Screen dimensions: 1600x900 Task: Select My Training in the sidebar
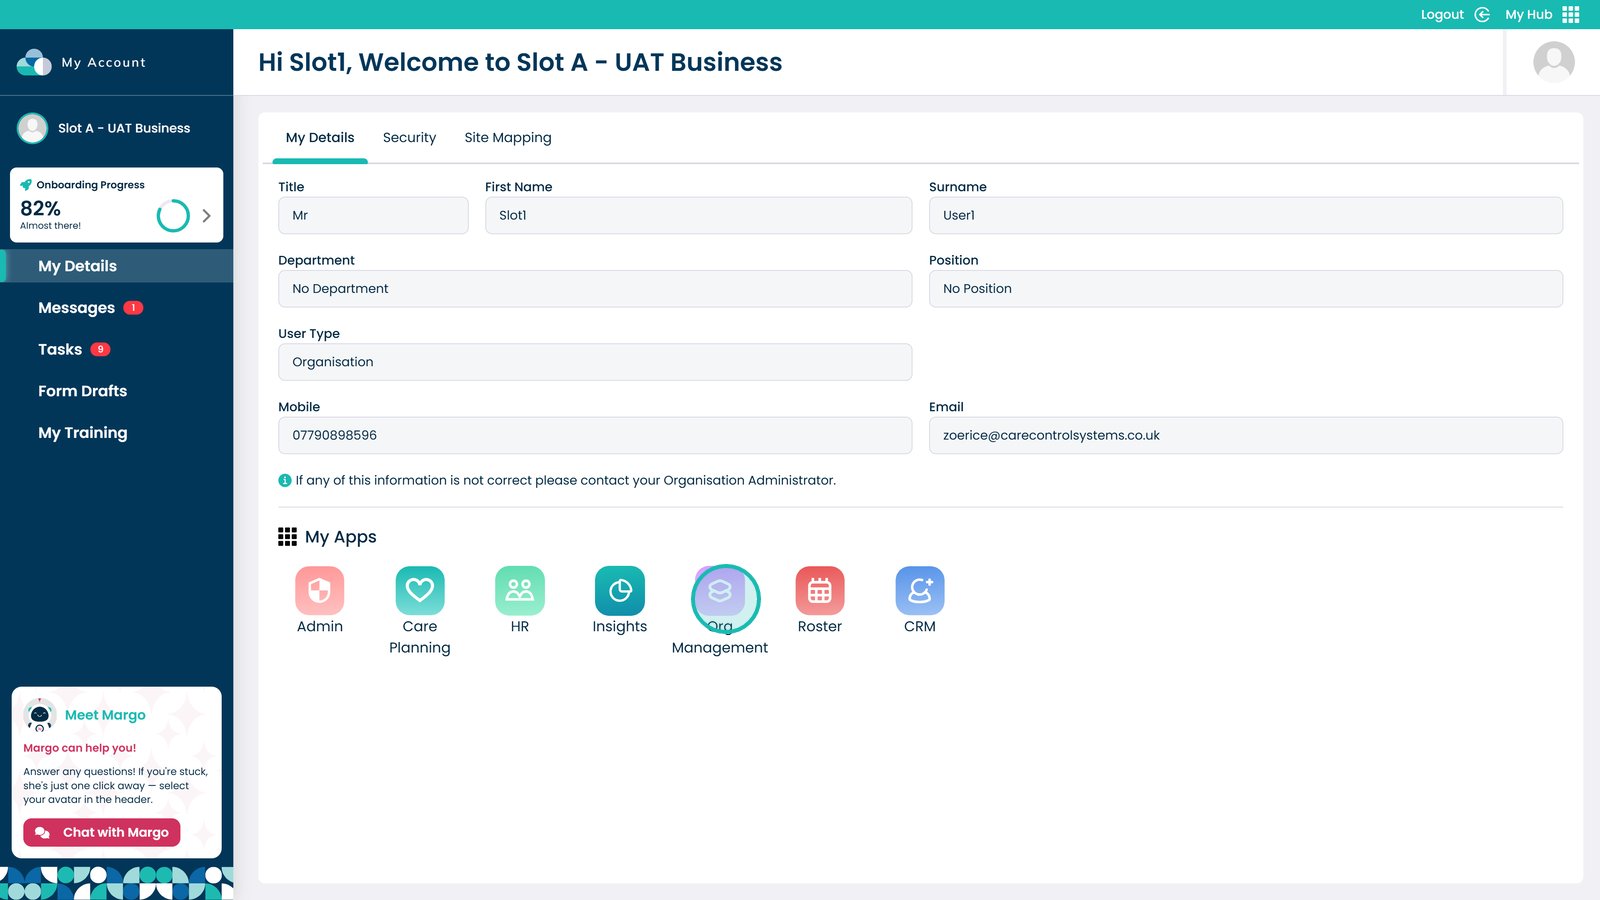coord(82,433)
